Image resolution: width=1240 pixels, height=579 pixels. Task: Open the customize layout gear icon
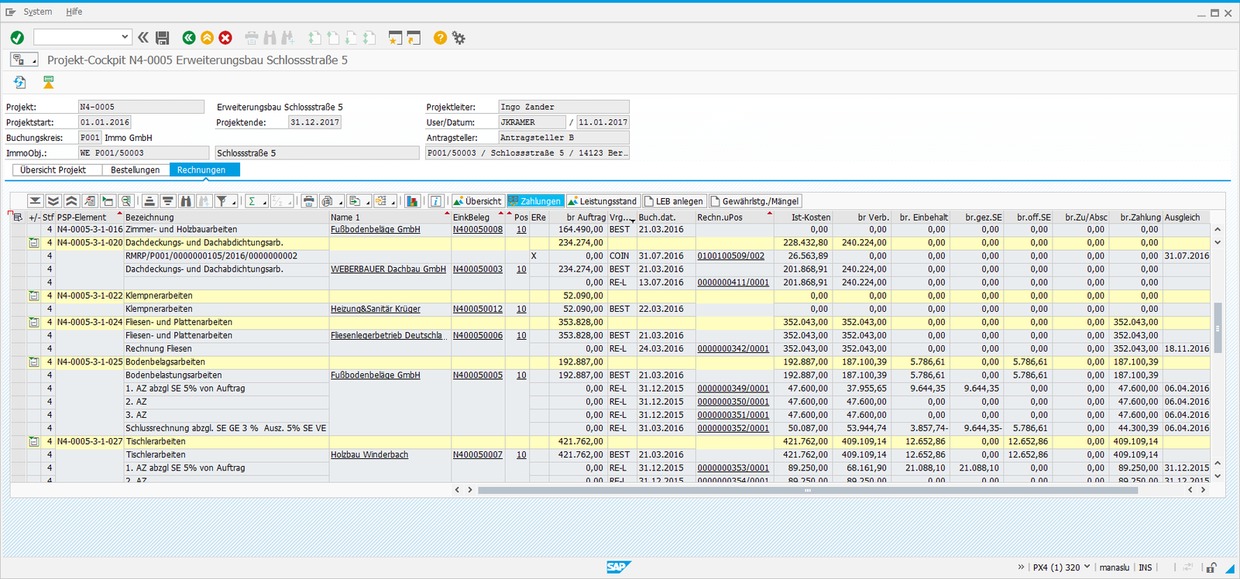[x=459, y=37]
